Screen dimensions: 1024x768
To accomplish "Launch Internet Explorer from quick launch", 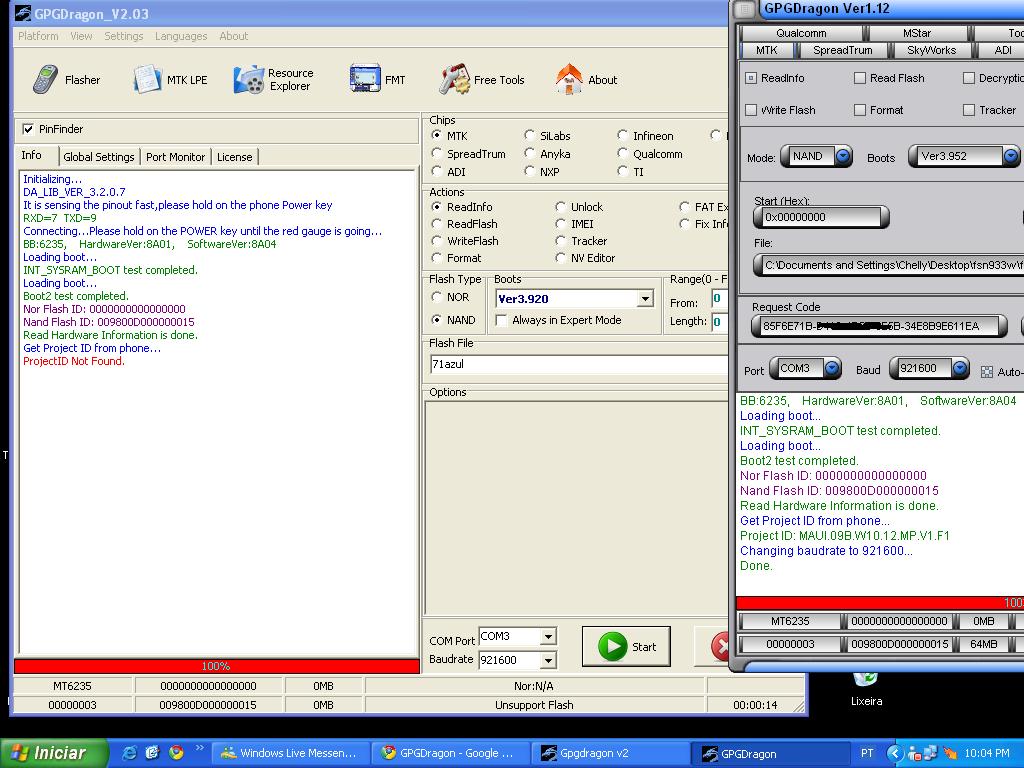I will tap(129, 753).
